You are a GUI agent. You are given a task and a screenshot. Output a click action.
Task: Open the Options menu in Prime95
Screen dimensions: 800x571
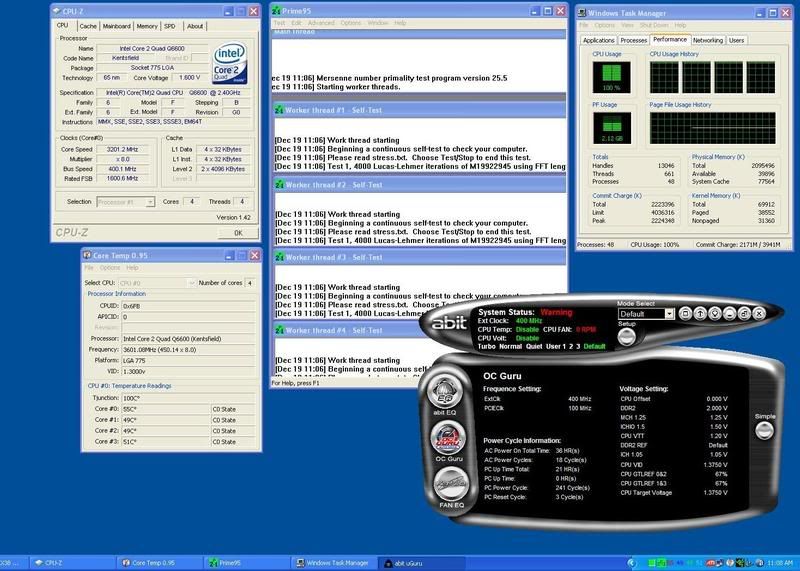point(351,23)
